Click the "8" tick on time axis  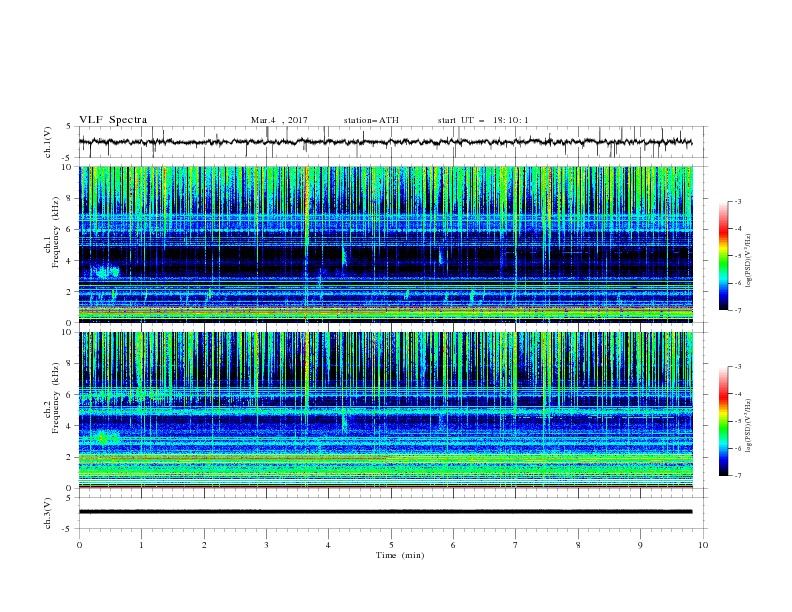[578, 545]
